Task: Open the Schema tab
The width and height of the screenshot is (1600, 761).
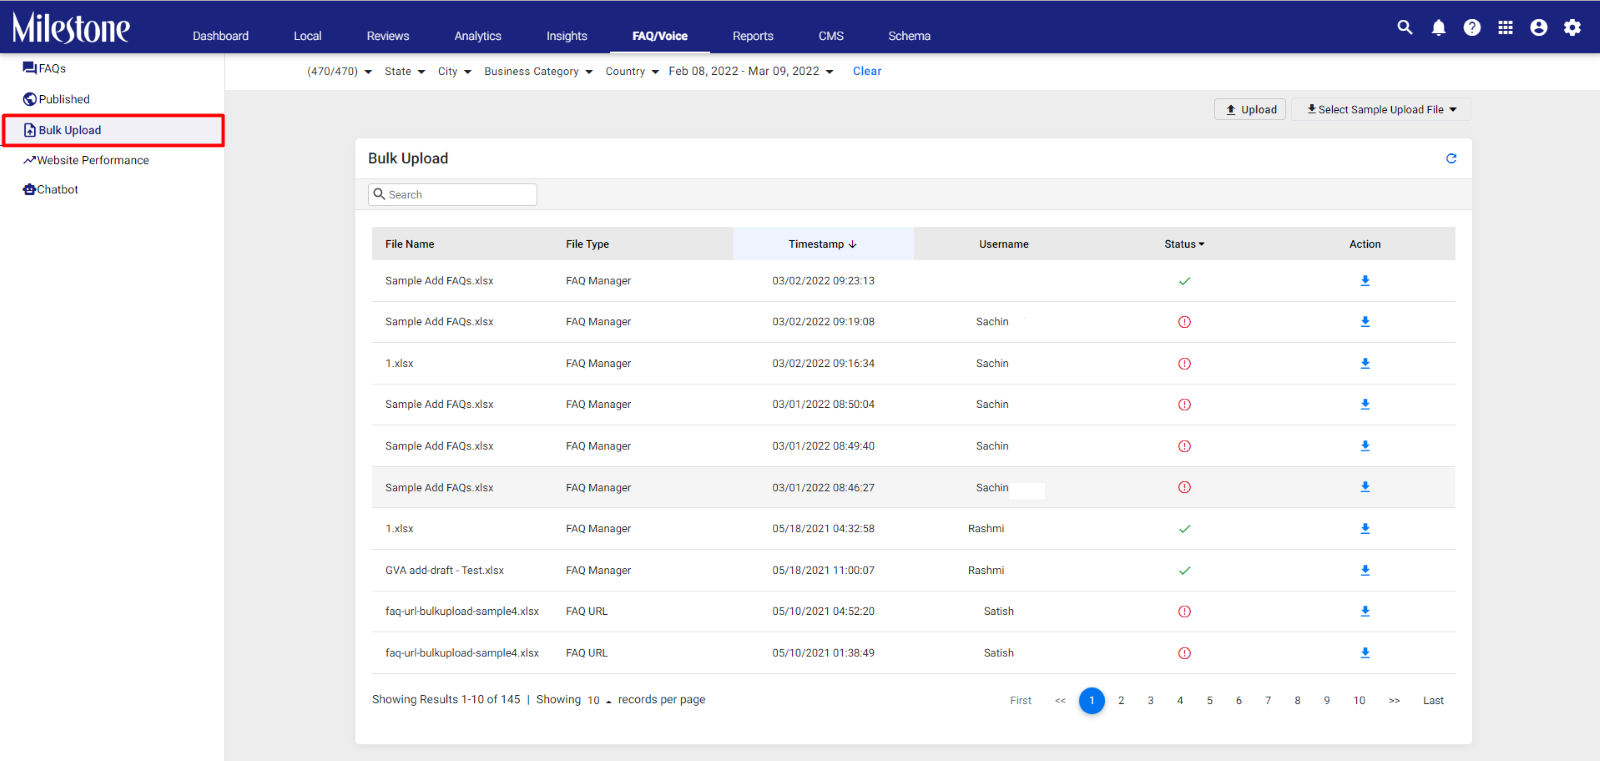Action: click(x=910, y=36)
